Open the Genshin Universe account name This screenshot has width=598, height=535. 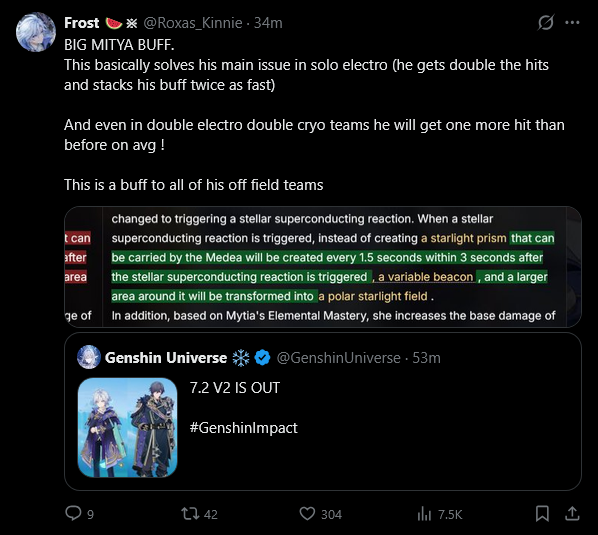click(166, 358)
